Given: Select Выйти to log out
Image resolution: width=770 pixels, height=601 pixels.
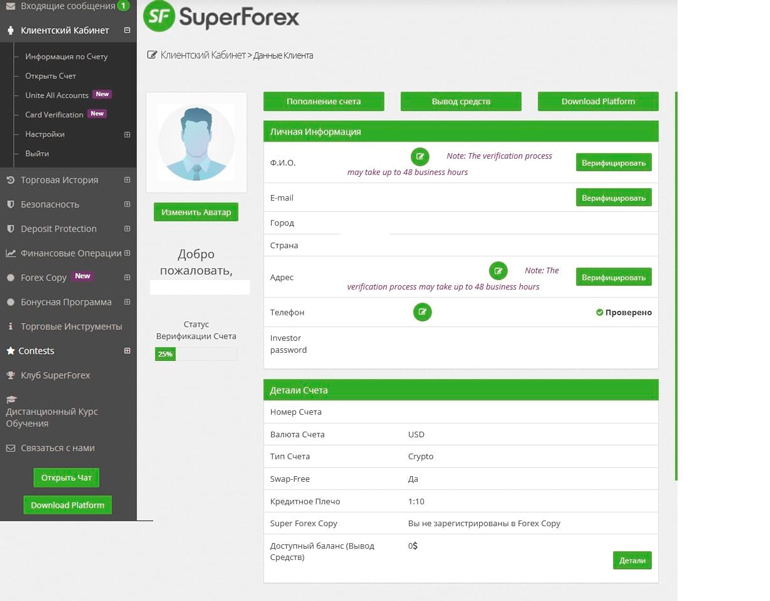Looking at the screenshot, I should (x=37, y=154).
